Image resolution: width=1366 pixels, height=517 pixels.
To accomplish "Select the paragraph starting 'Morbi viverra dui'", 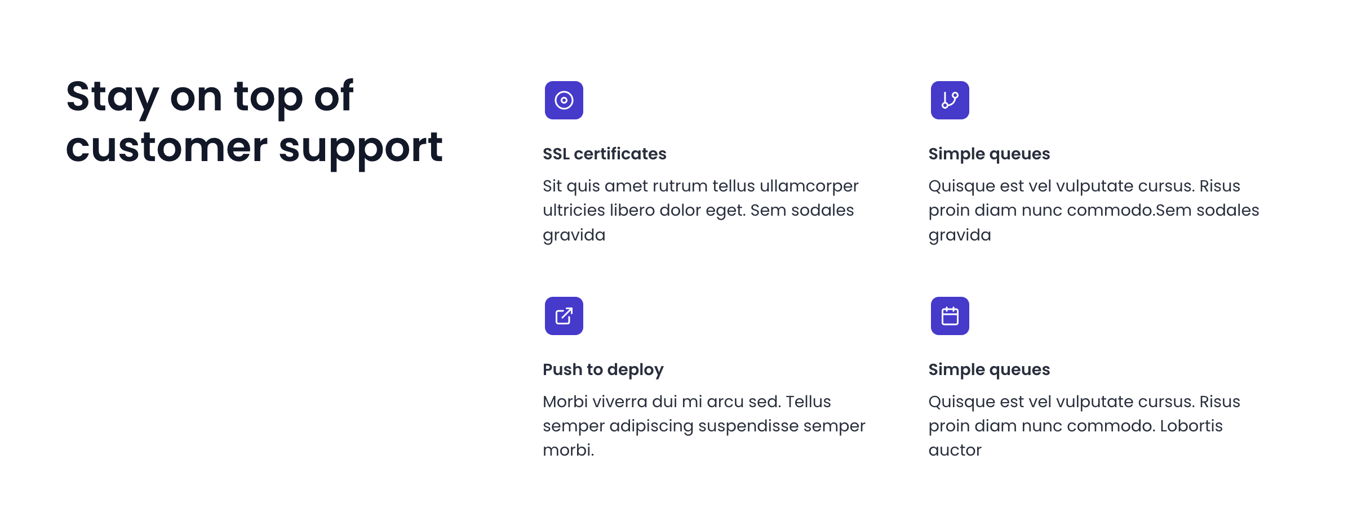I will pos(704,426).
